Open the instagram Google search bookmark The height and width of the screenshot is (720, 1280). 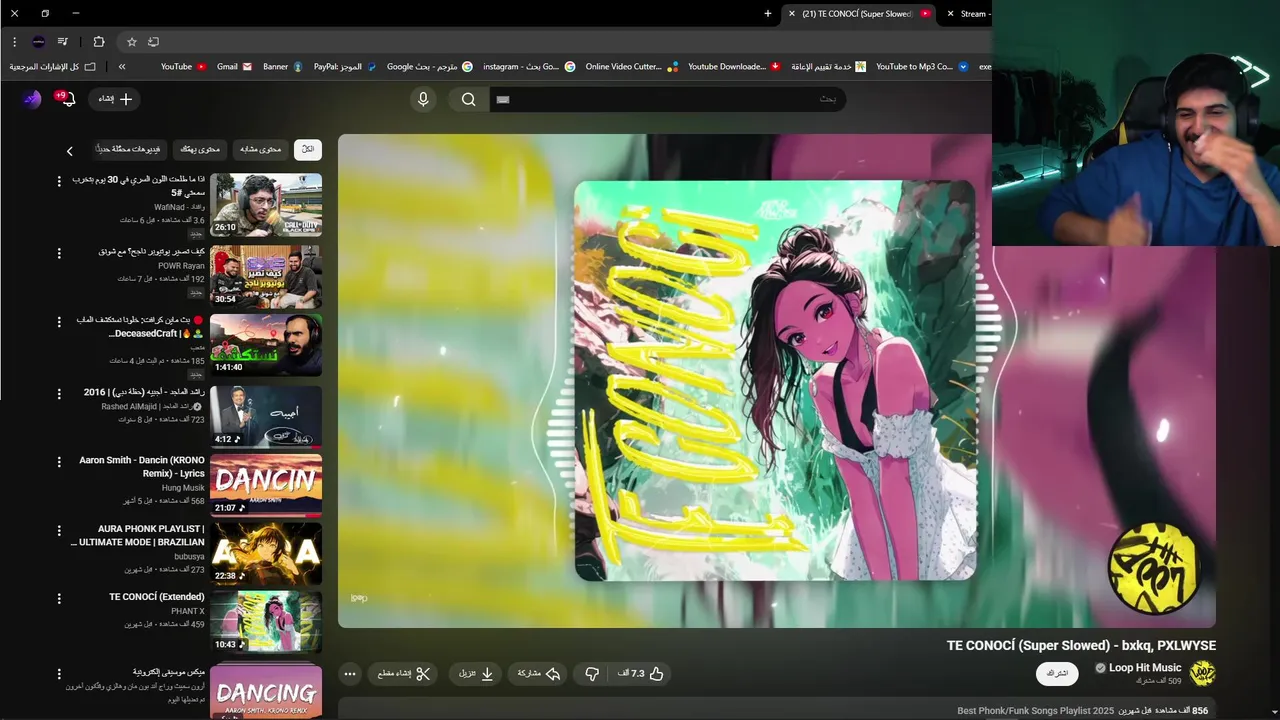[529, 67]
